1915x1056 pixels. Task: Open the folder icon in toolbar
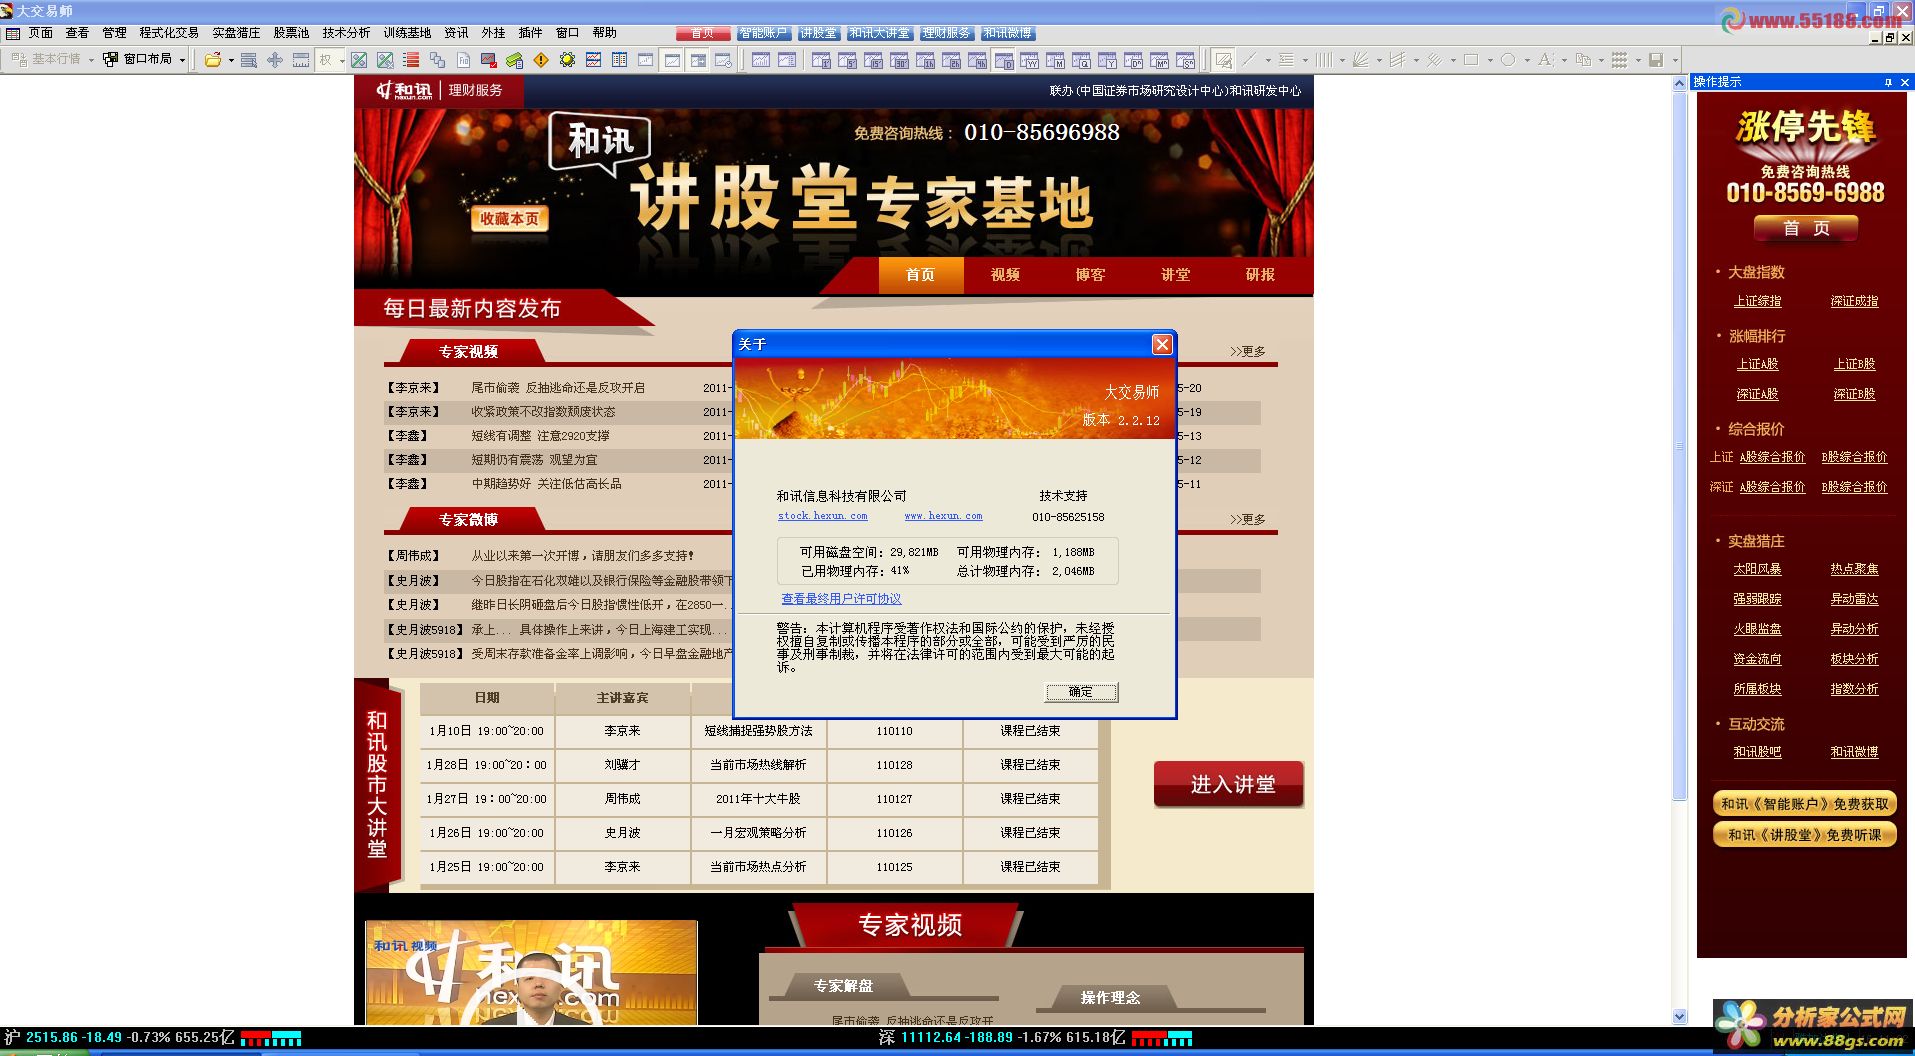[x=212, y=60]
